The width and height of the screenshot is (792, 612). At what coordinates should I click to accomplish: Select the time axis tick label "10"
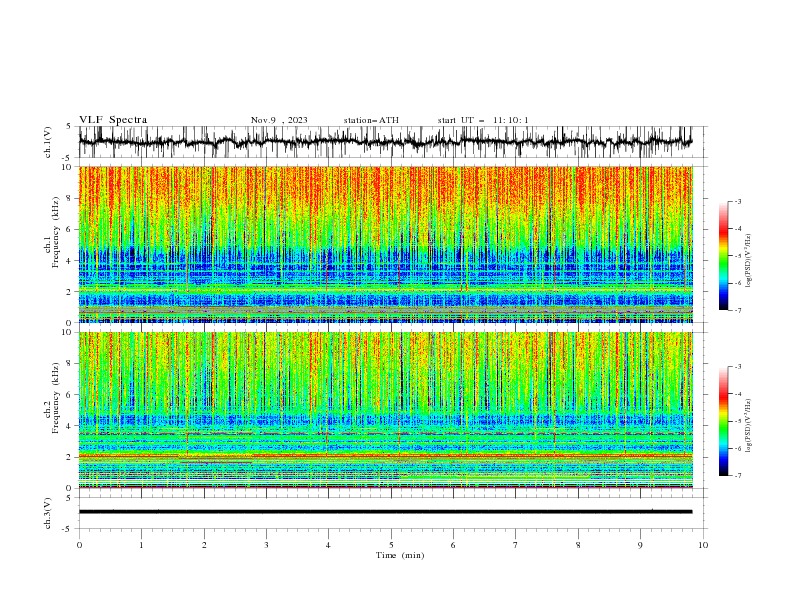tap(703, 545)
